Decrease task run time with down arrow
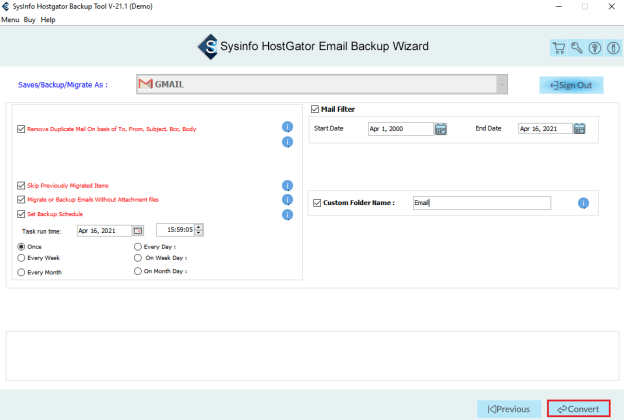This screenshot has height=420, width=624. [x=199, y=232]
